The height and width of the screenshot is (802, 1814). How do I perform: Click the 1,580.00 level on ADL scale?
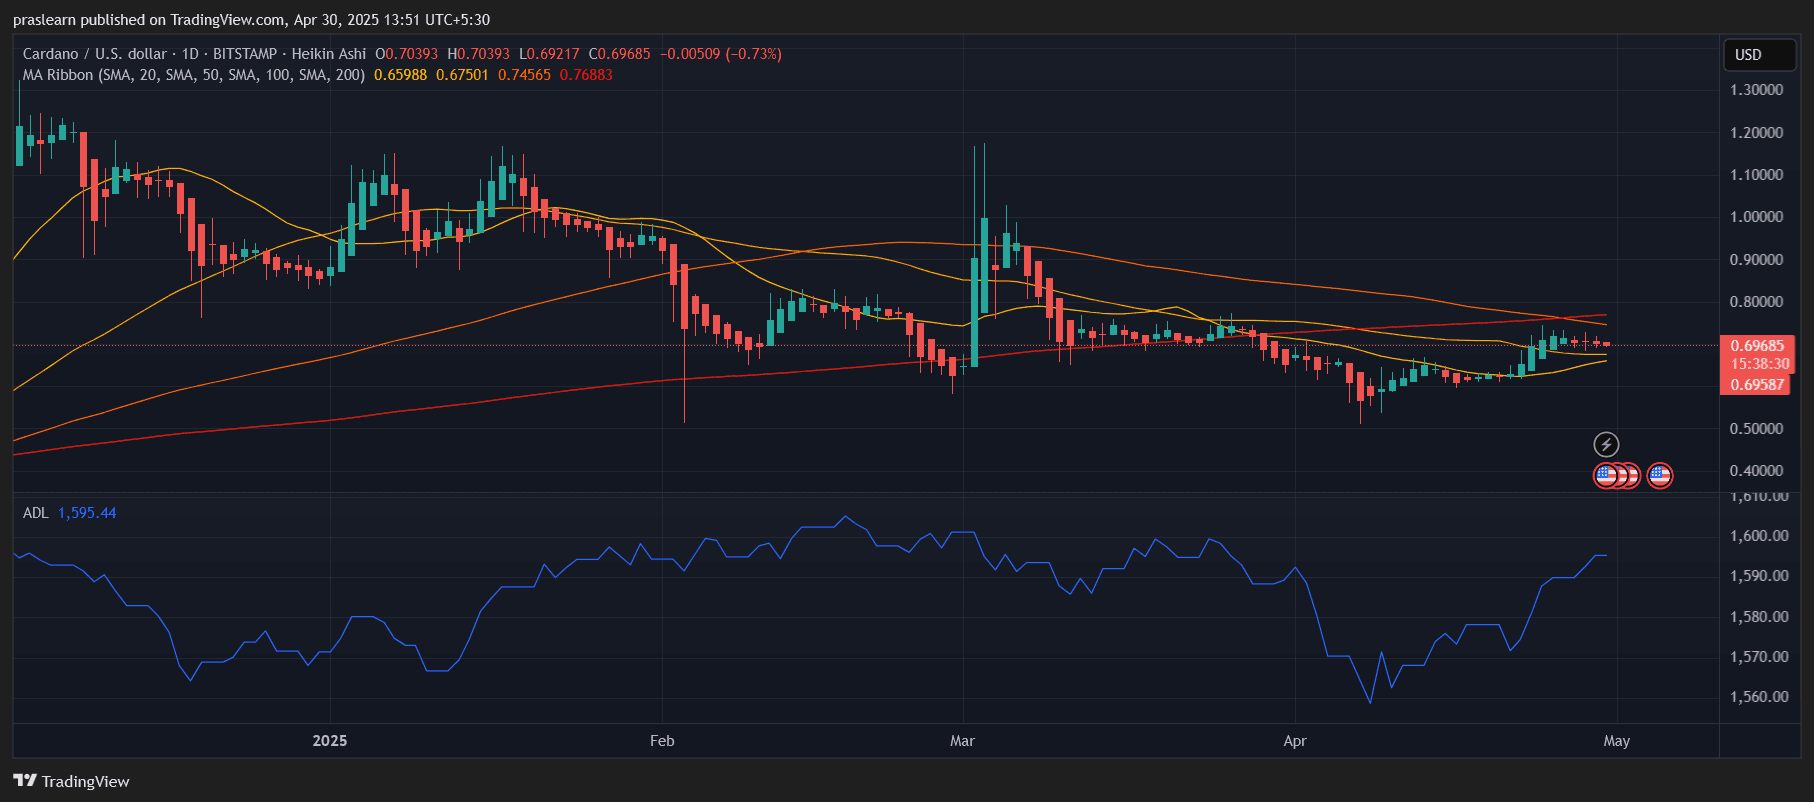[x=1759, y=617]
